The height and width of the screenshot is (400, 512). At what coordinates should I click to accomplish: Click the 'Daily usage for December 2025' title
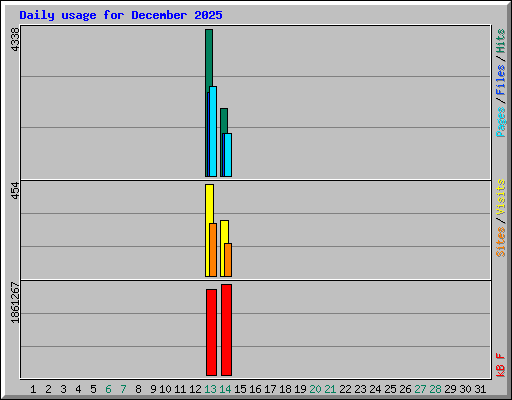[121, 15]
